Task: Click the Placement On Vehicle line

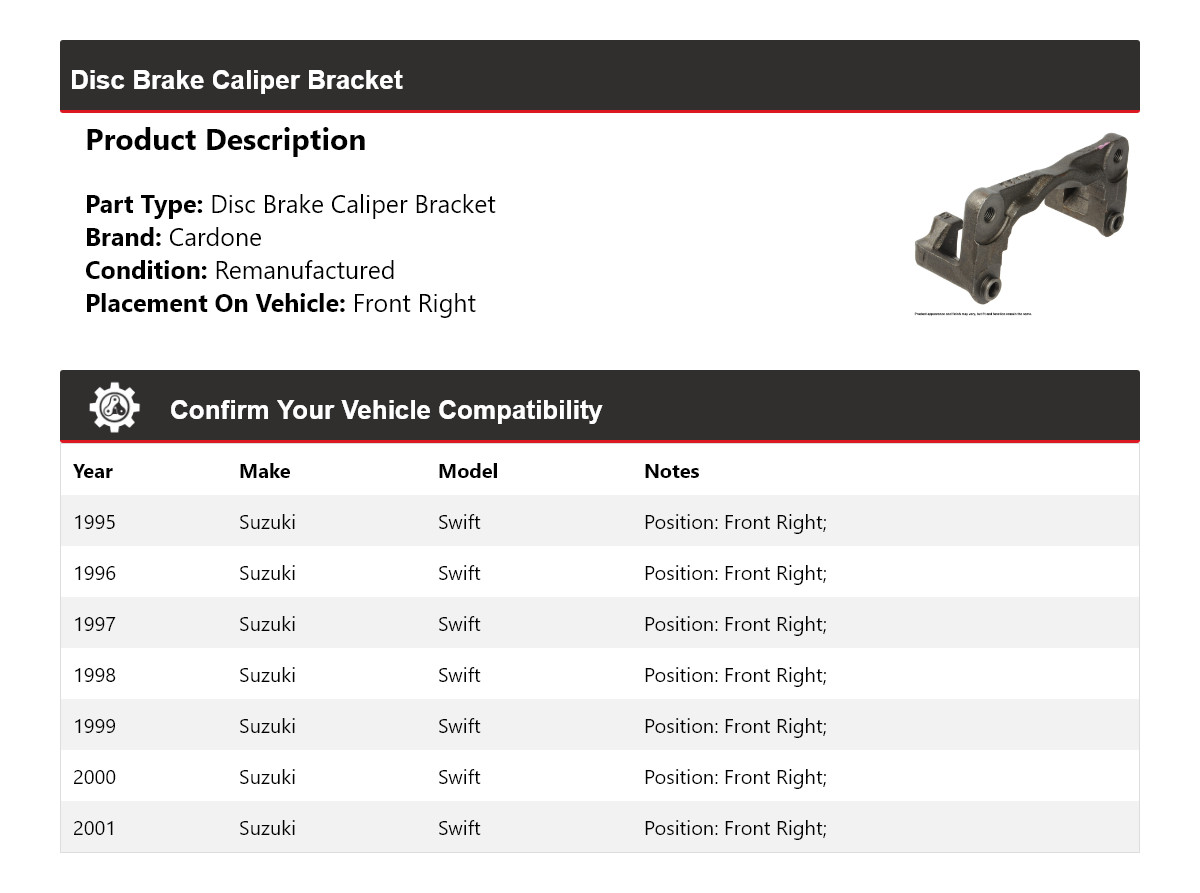Action: tap(281, 304)
